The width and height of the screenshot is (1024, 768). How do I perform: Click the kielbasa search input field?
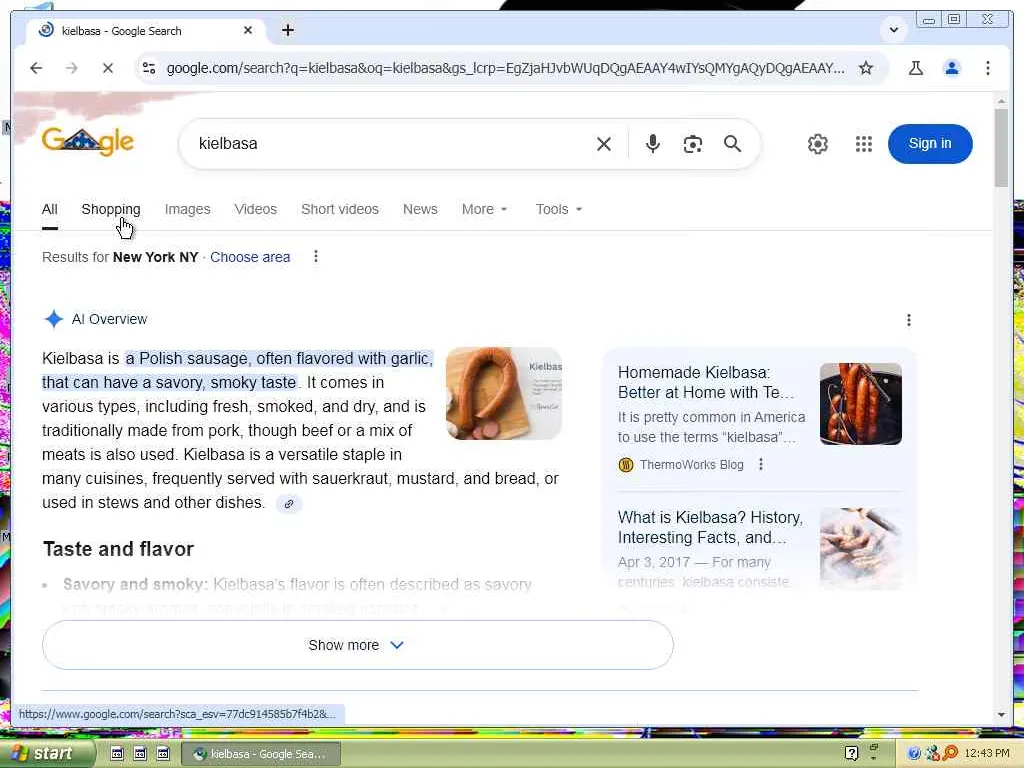(x=392, y=144)
